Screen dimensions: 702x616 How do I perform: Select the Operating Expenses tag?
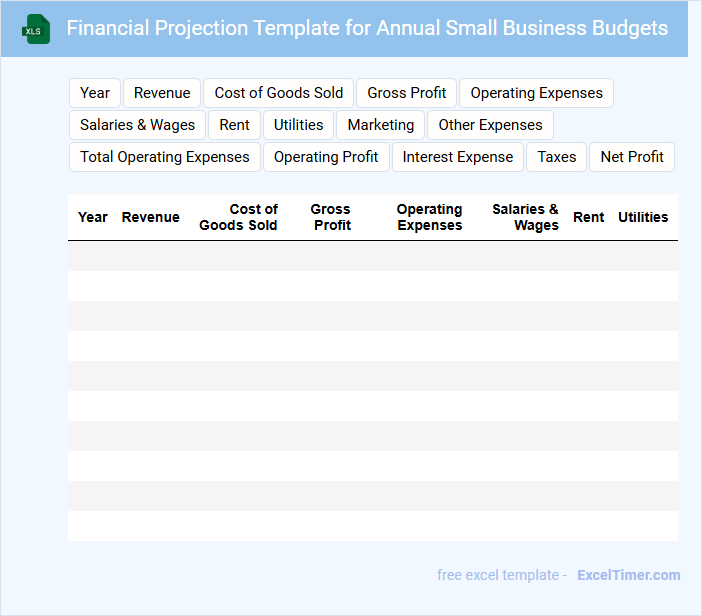536,93
